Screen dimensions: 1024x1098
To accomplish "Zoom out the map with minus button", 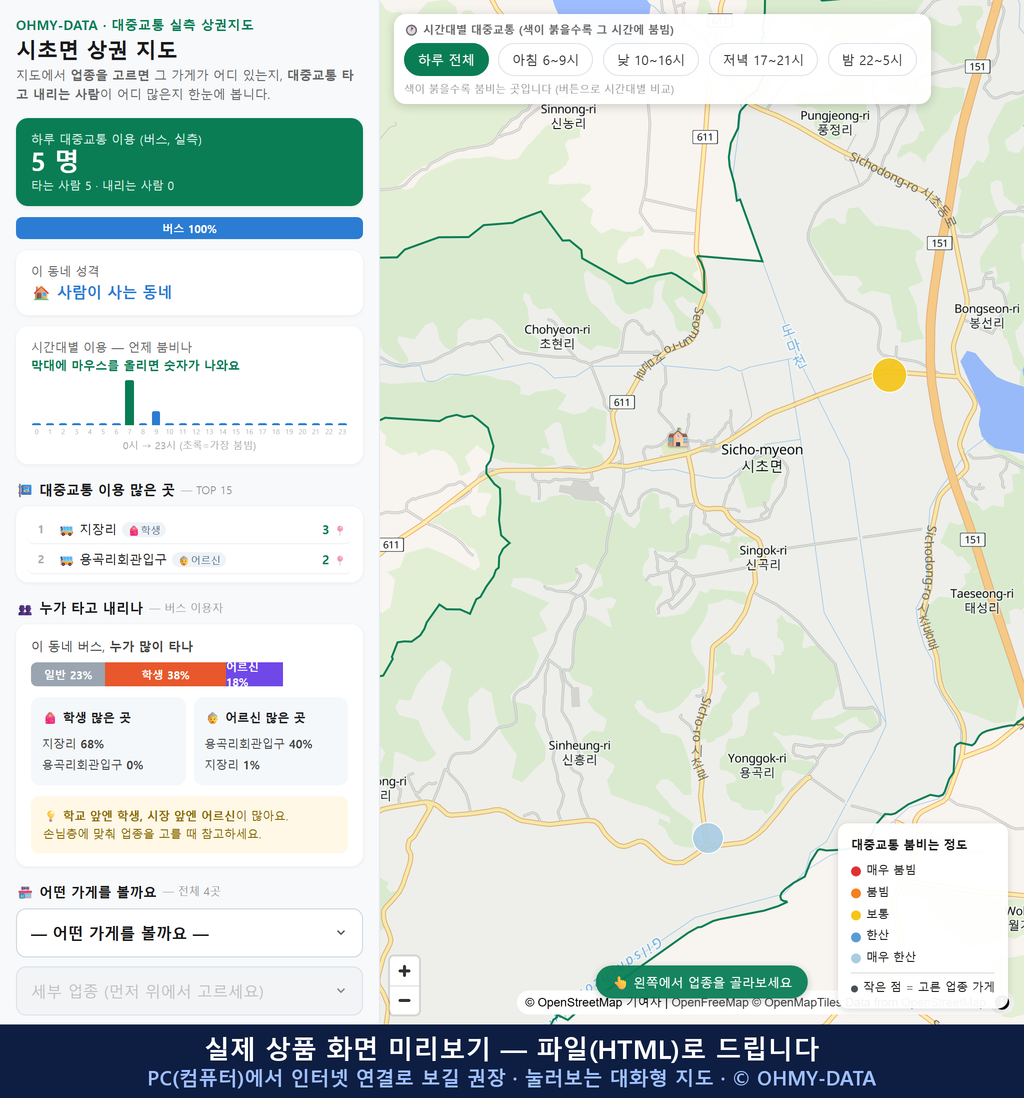I will 404,1000.
